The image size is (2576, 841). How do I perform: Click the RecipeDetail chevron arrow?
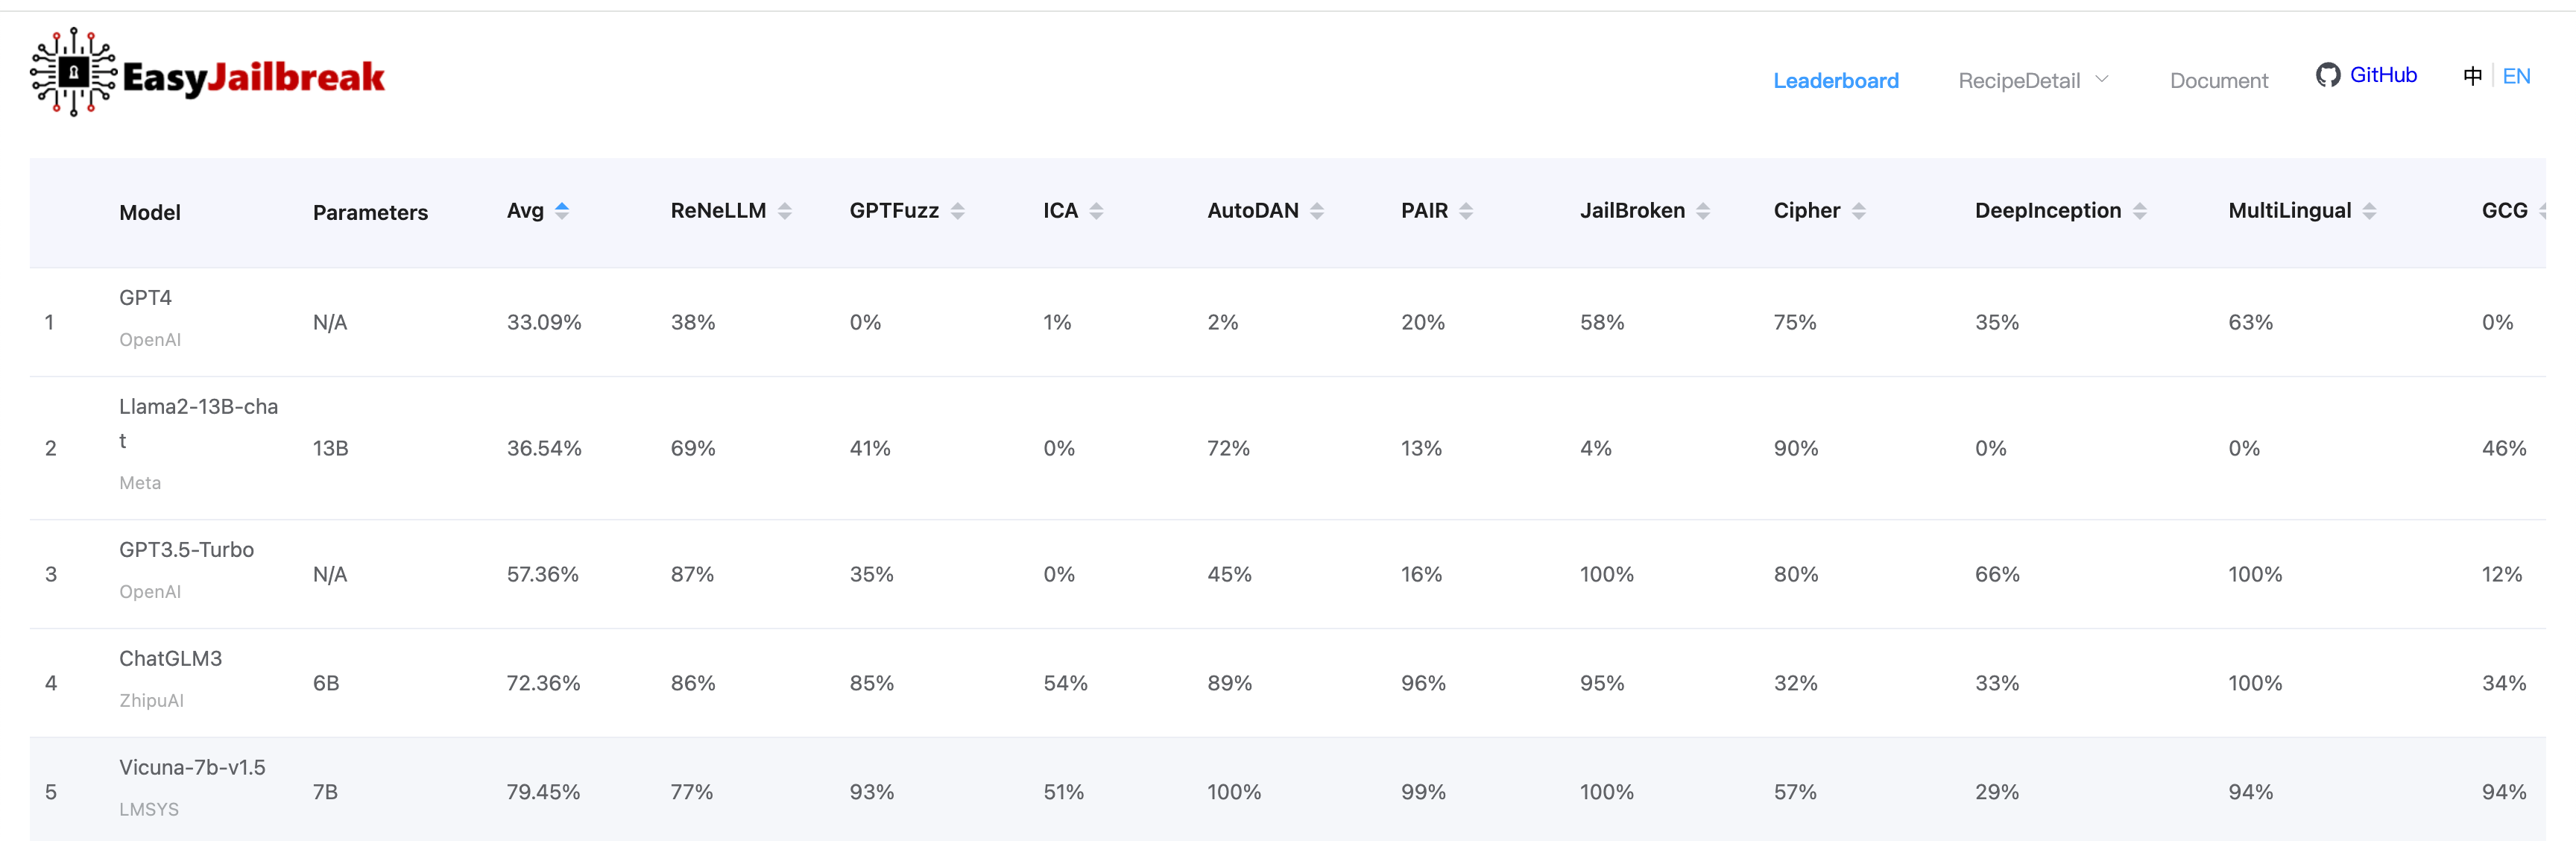click(2102, 79)
